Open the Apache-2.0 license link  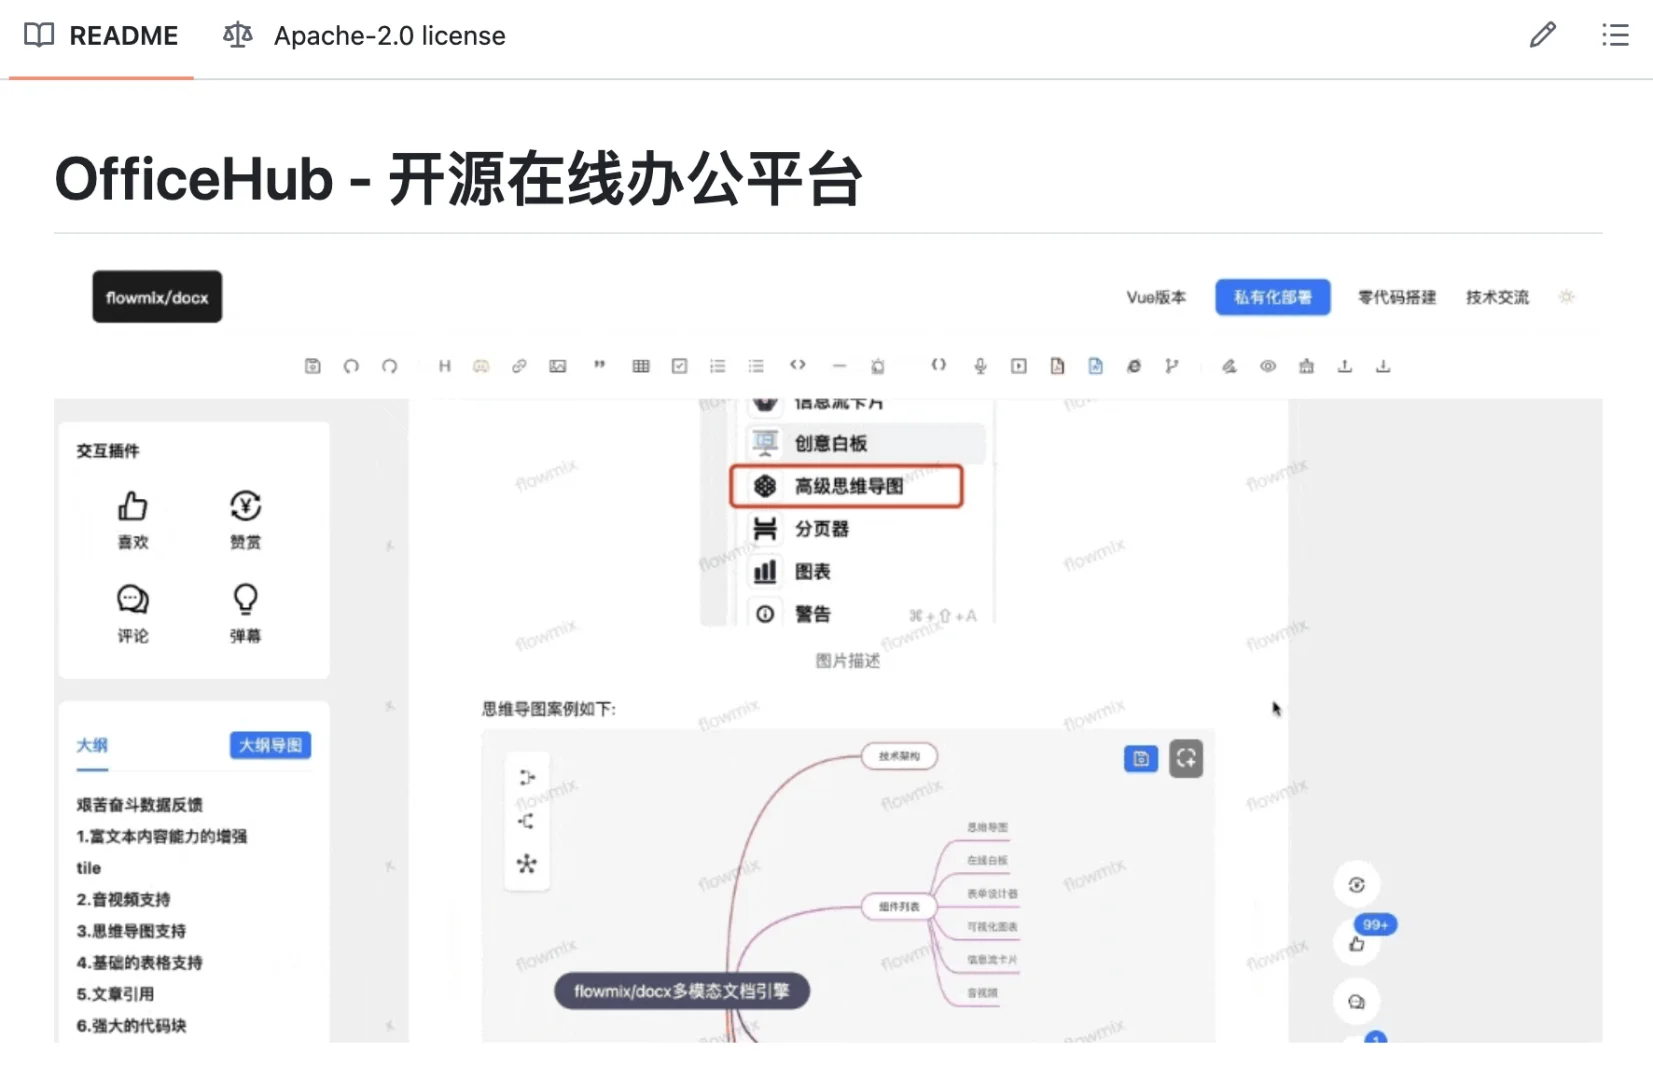pyautogui.click(x=388, y=36)
